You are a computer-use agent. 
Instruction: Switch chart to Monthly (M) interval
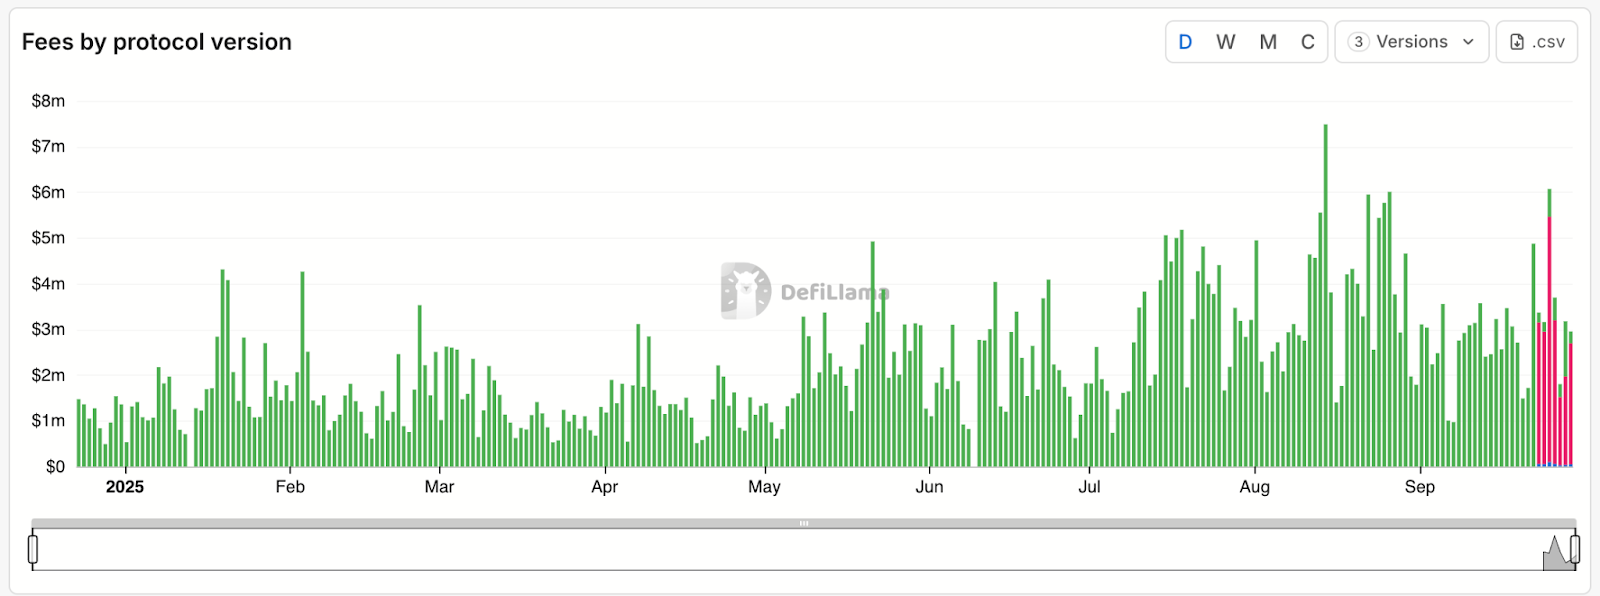(1268, 42)
